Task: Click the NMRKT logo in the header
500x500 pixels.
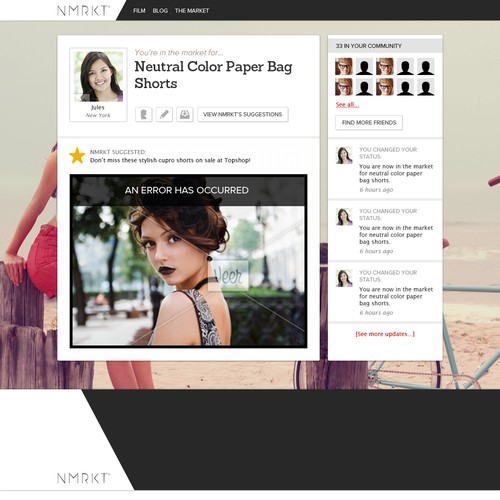Action: pyautogui.click(x=83, y=11)
